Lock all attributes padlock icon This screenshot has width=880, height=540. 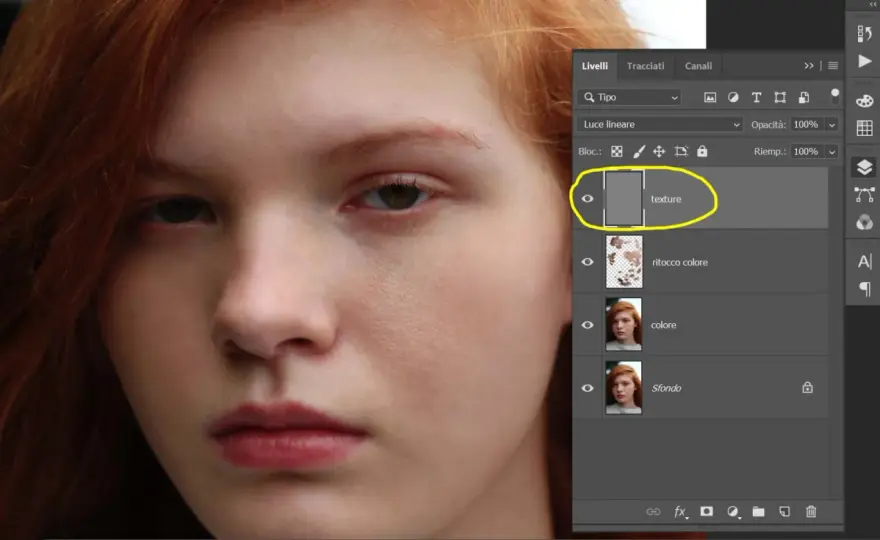coord(702,151)
